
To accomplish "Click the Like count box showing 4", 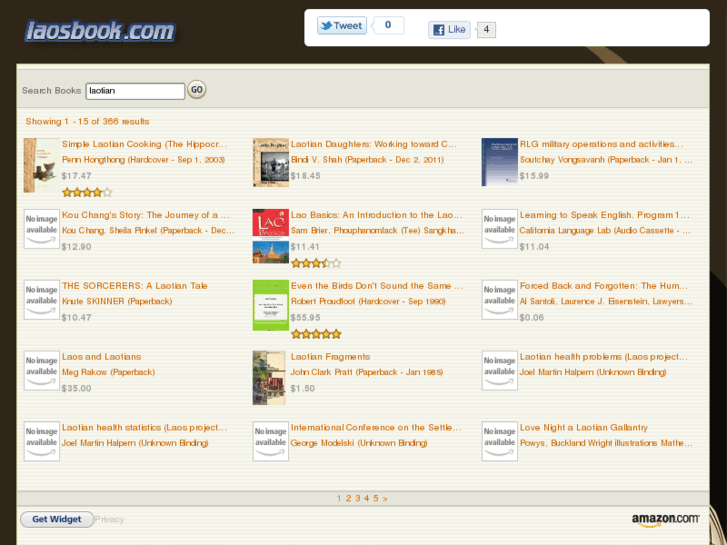I will tap(486, 30).
